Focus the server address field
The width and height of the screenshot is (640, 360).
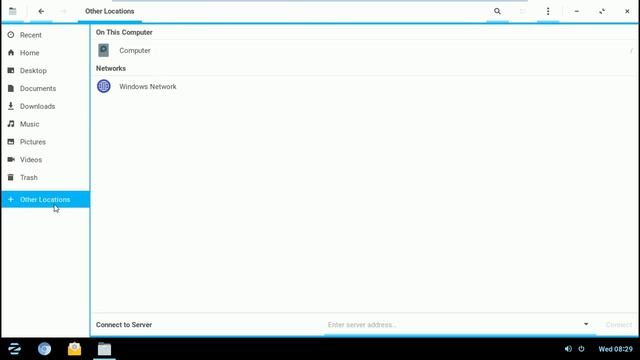click(453, 325)
